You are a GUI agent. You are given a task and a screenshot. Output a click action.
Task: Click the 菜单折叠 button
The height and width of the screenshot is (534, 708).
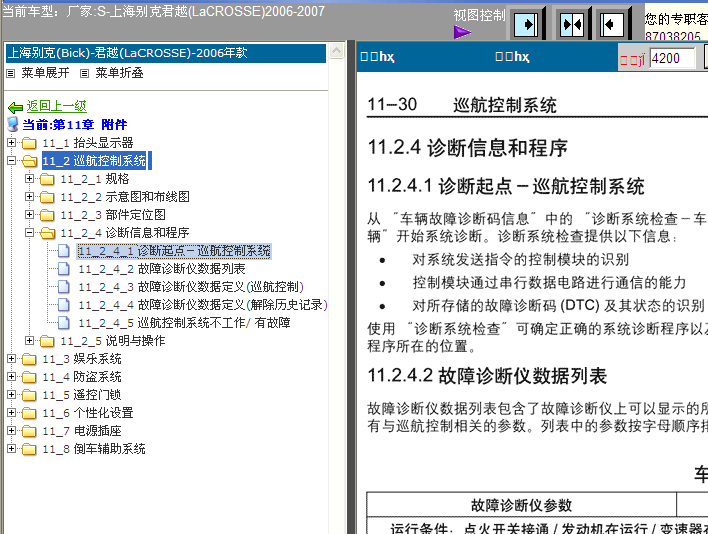119,73
